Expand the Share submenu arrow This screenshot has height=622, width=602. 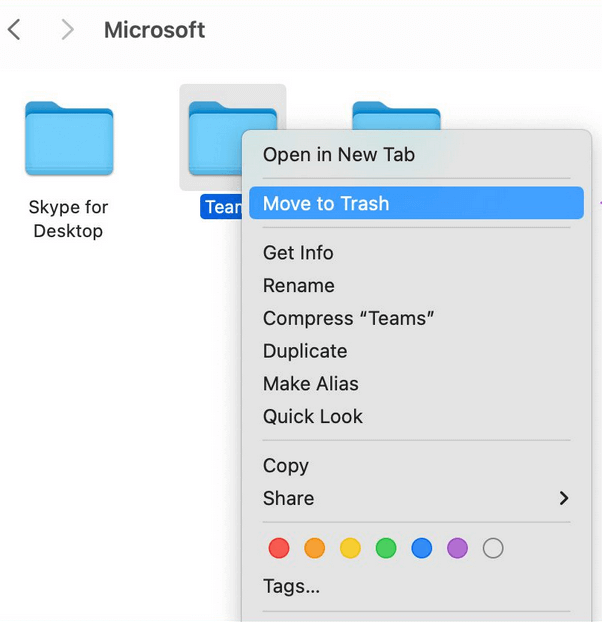564,498
